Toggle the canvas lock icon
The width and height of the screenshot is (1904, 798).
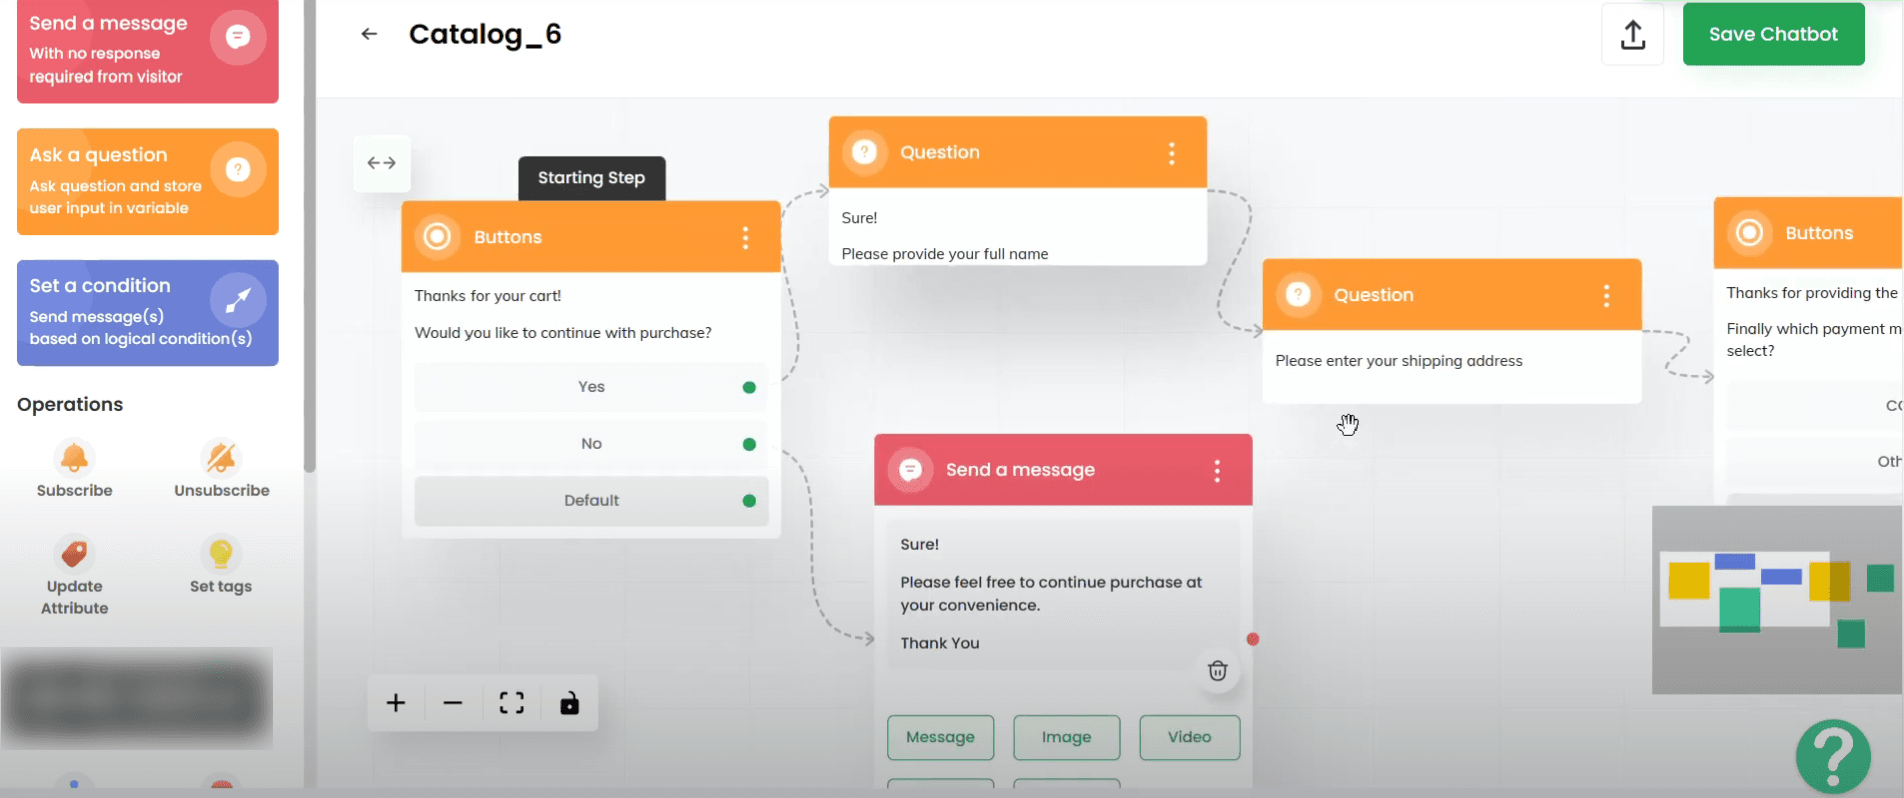(x=569, y=703)
